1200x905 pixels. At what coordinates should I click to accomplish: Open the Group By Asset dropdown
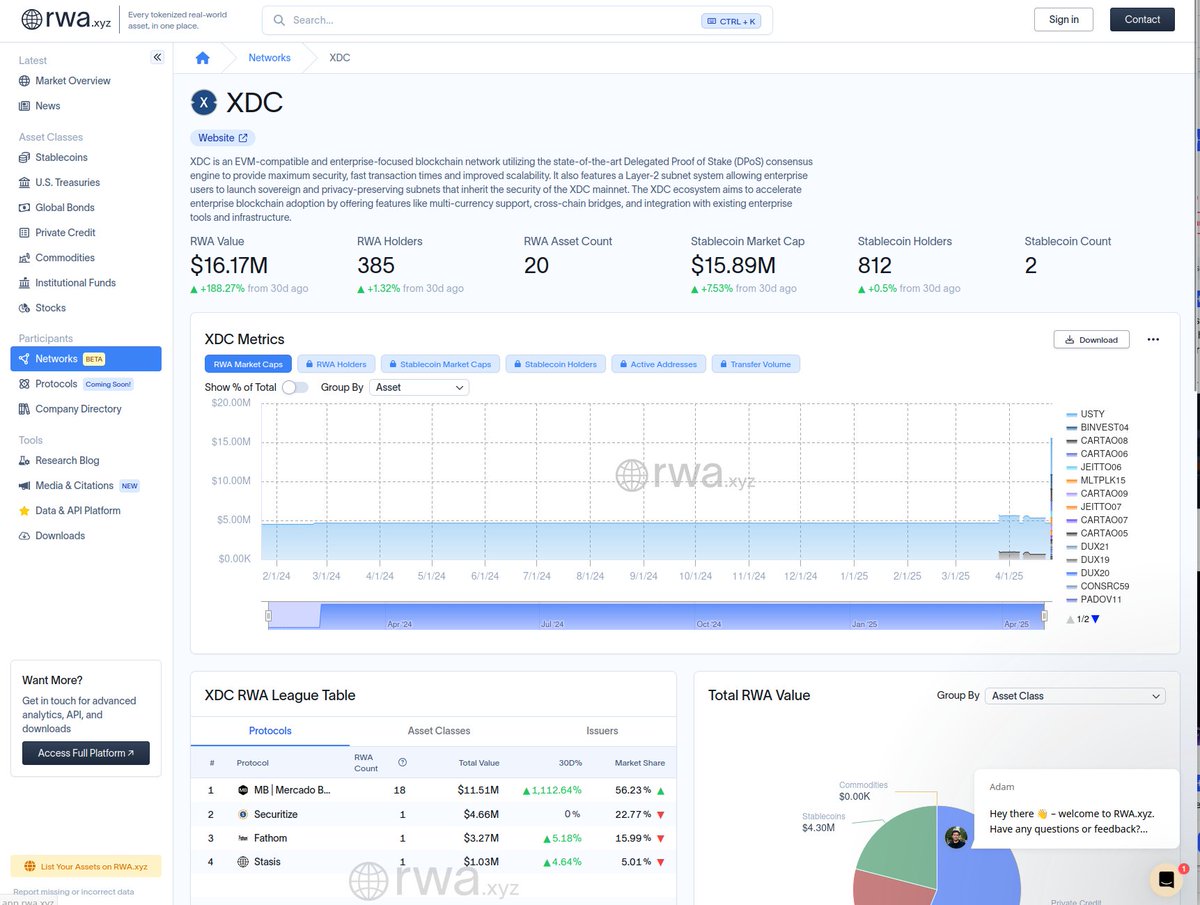(419, 387)
